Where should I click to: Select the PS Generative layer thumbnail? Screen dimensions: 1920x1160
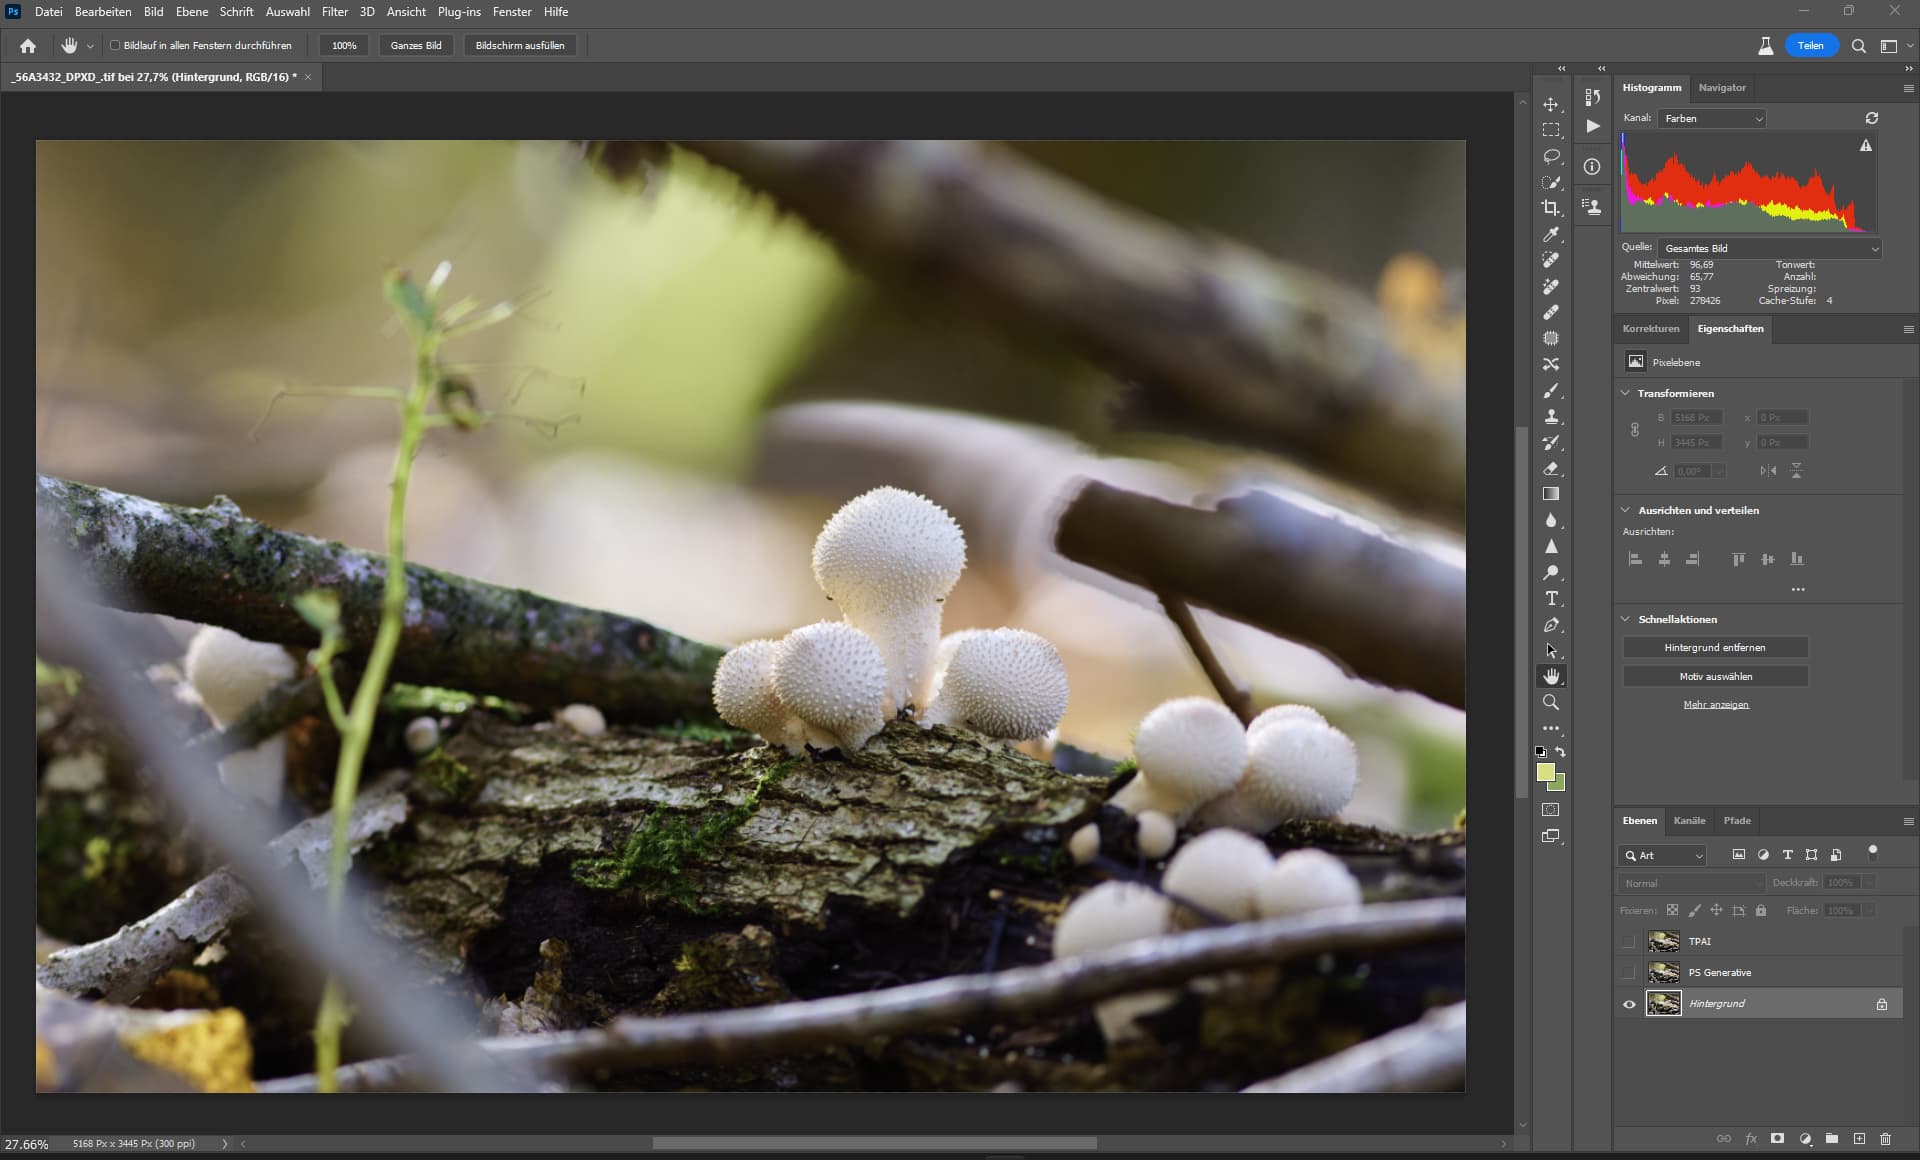pyautogui.click(x=1663, y=972)
